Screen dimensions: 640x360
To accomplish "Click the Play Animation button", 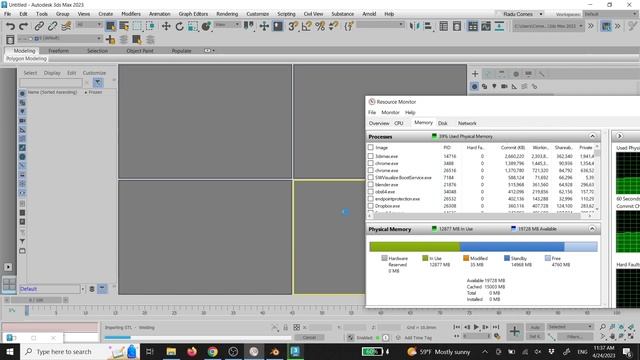I will 476,327.
